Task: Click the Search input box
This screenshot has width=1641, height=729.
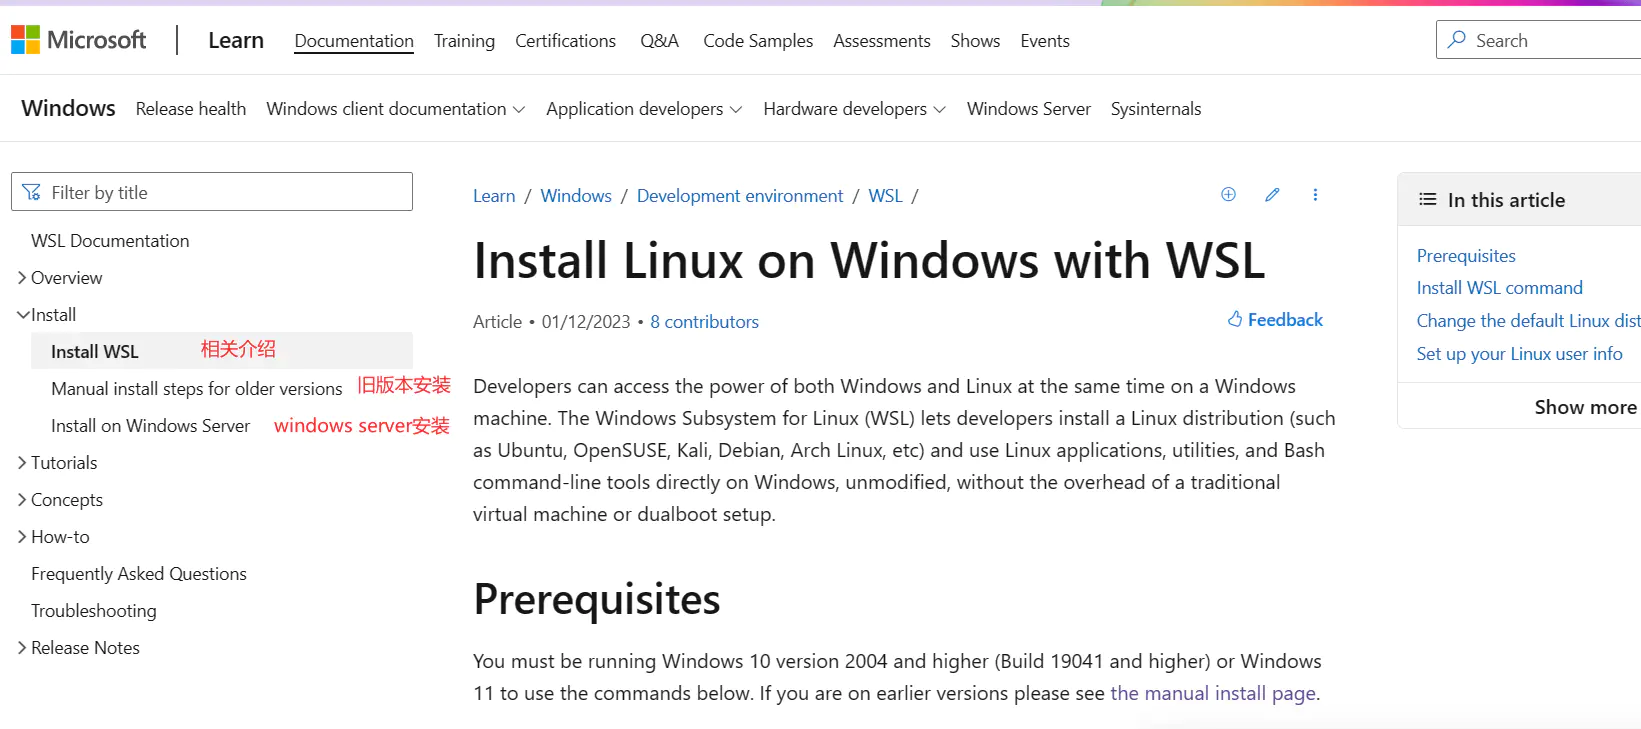Action: [1538, 40]
